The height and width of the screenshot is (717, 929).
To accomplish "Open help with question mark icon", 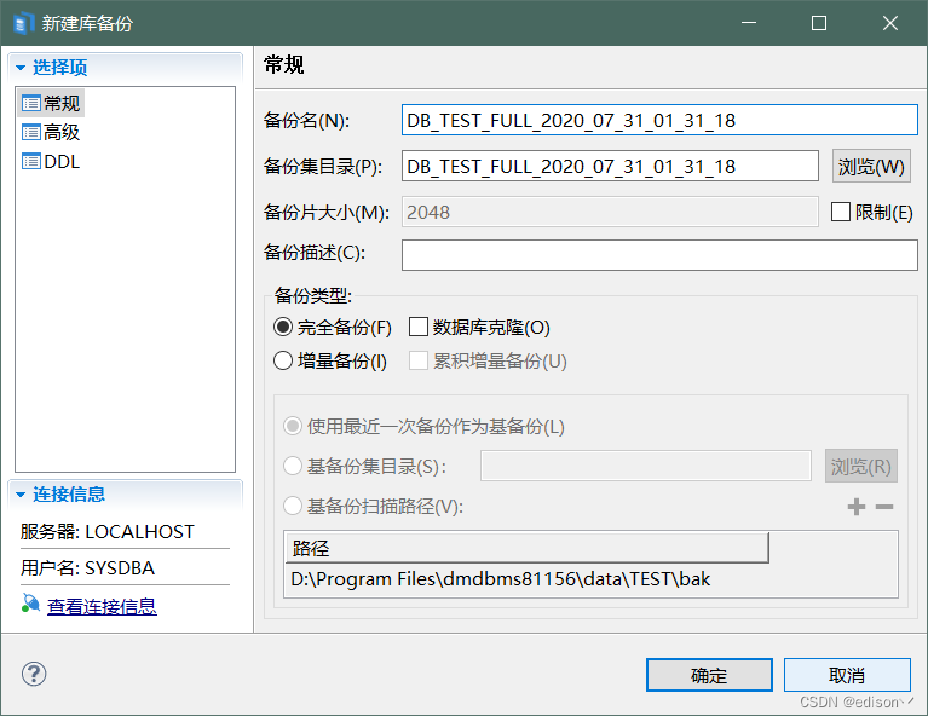I will click(x=34, y=674).
